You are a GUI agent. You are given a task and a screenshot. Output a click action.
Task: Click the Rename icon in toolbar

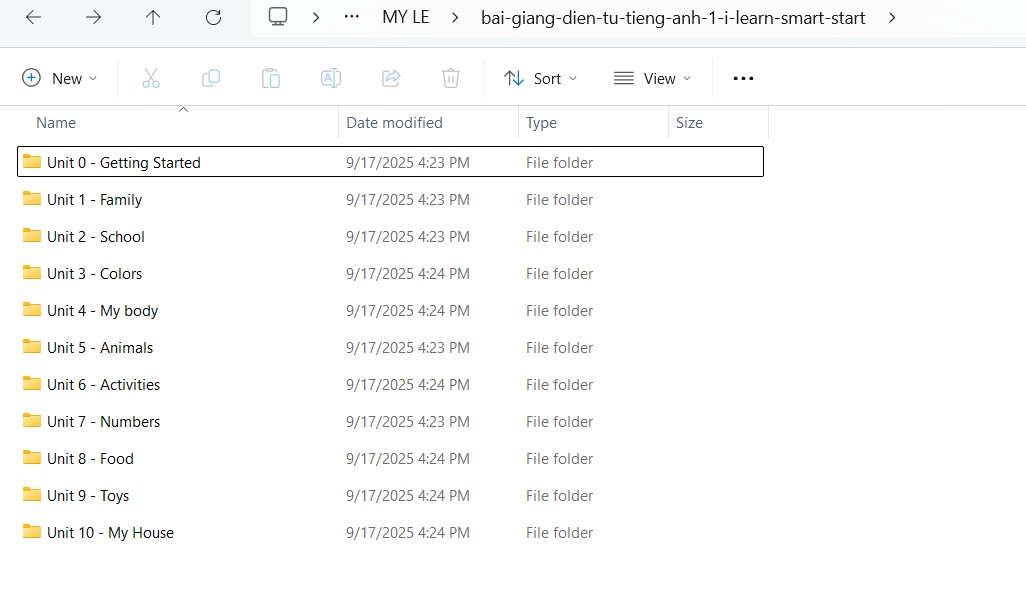click(331, 78)
